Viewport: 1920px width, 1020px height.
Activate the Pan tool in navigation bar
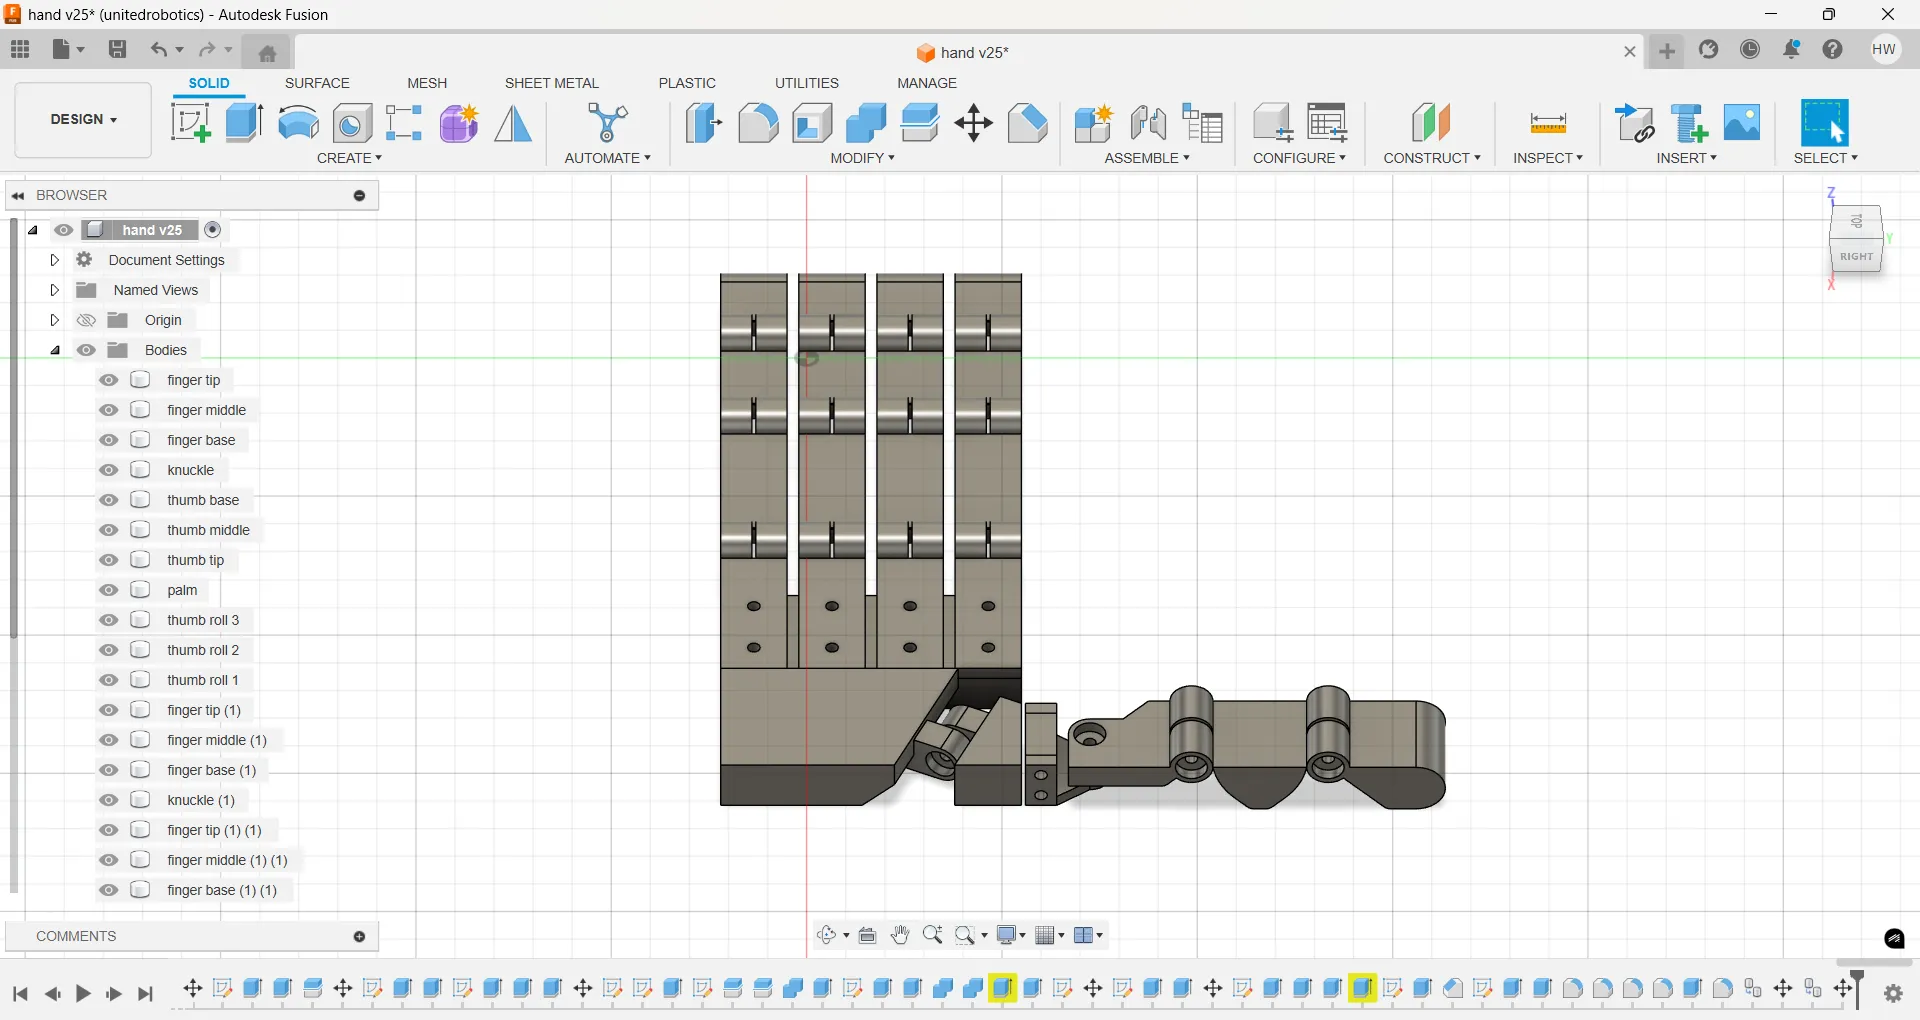[x=900, y=935]
